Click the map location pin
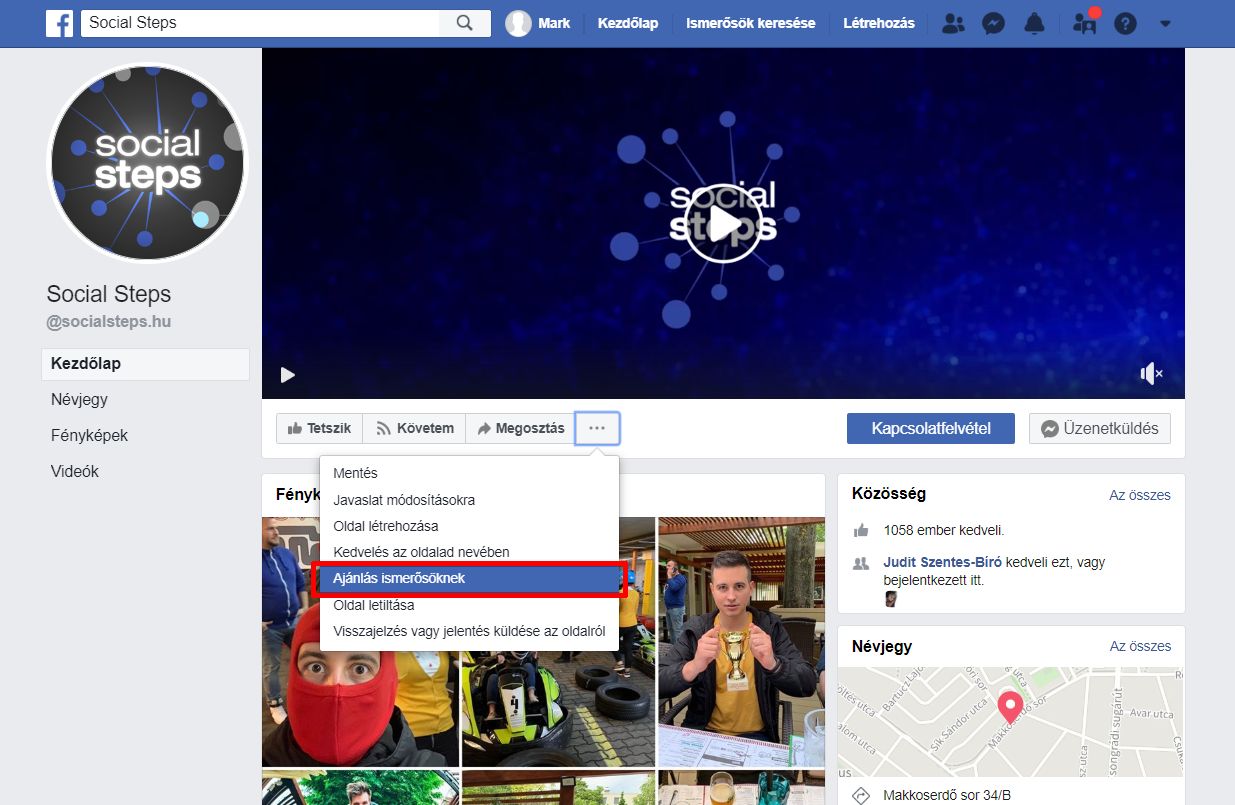 [1010, 706]
